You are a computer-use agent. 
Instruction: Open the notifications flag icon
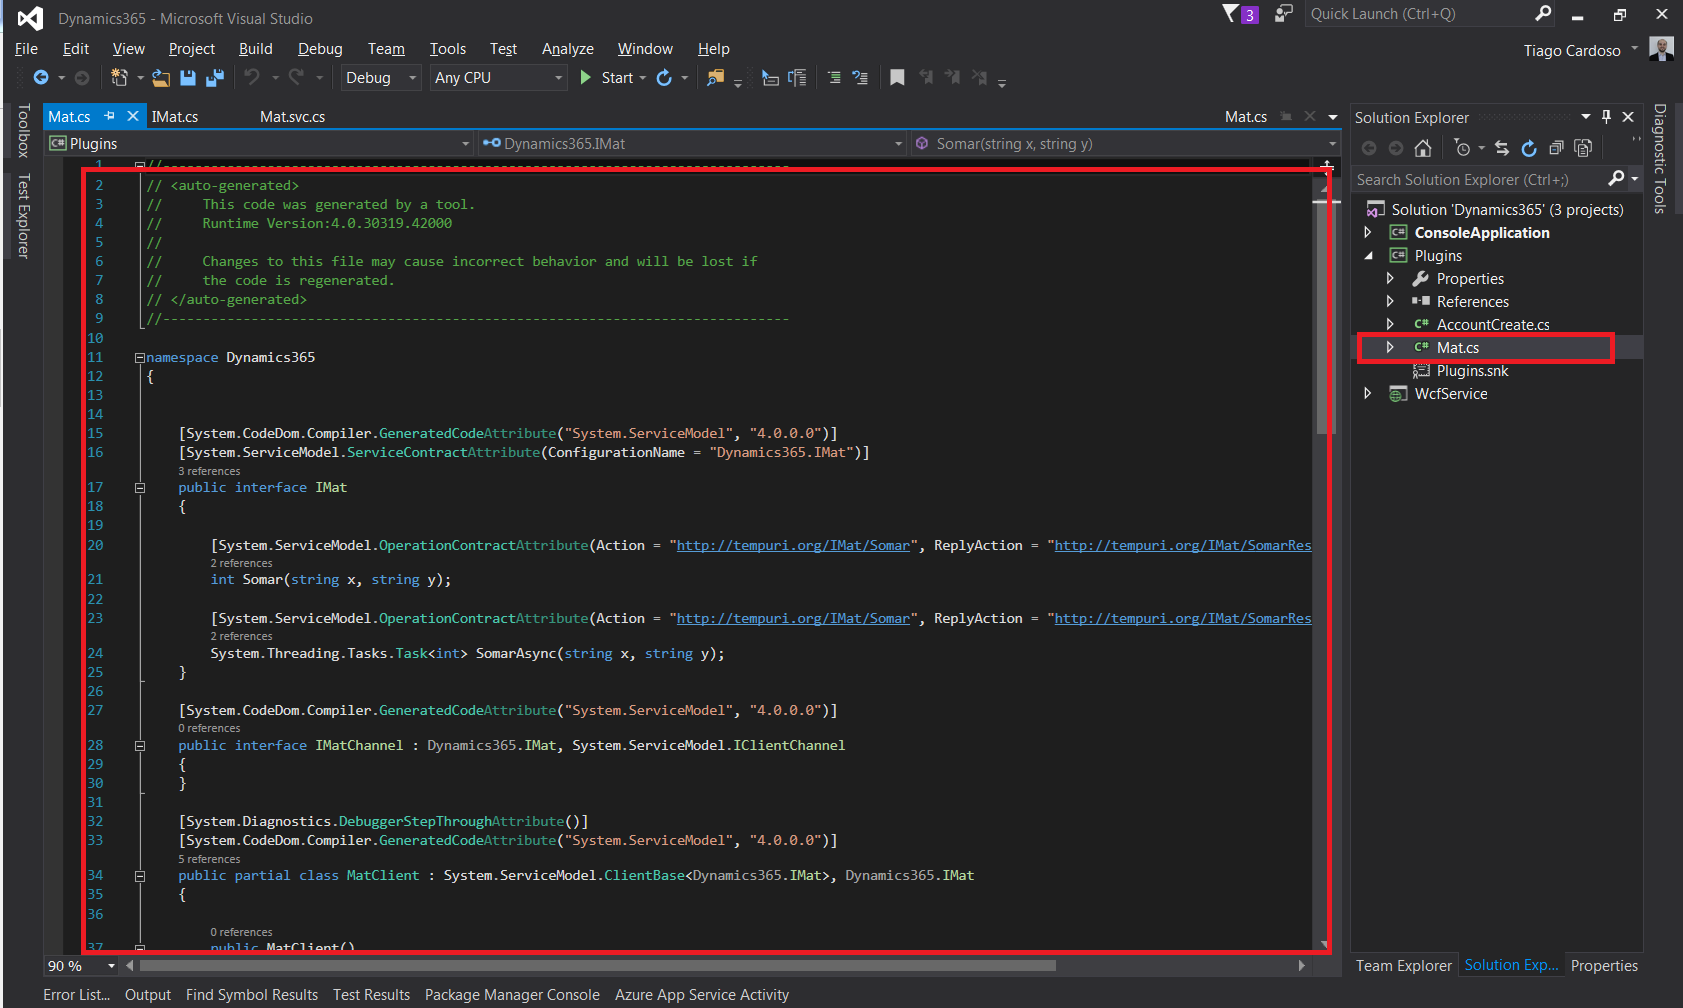(1231, 14)
